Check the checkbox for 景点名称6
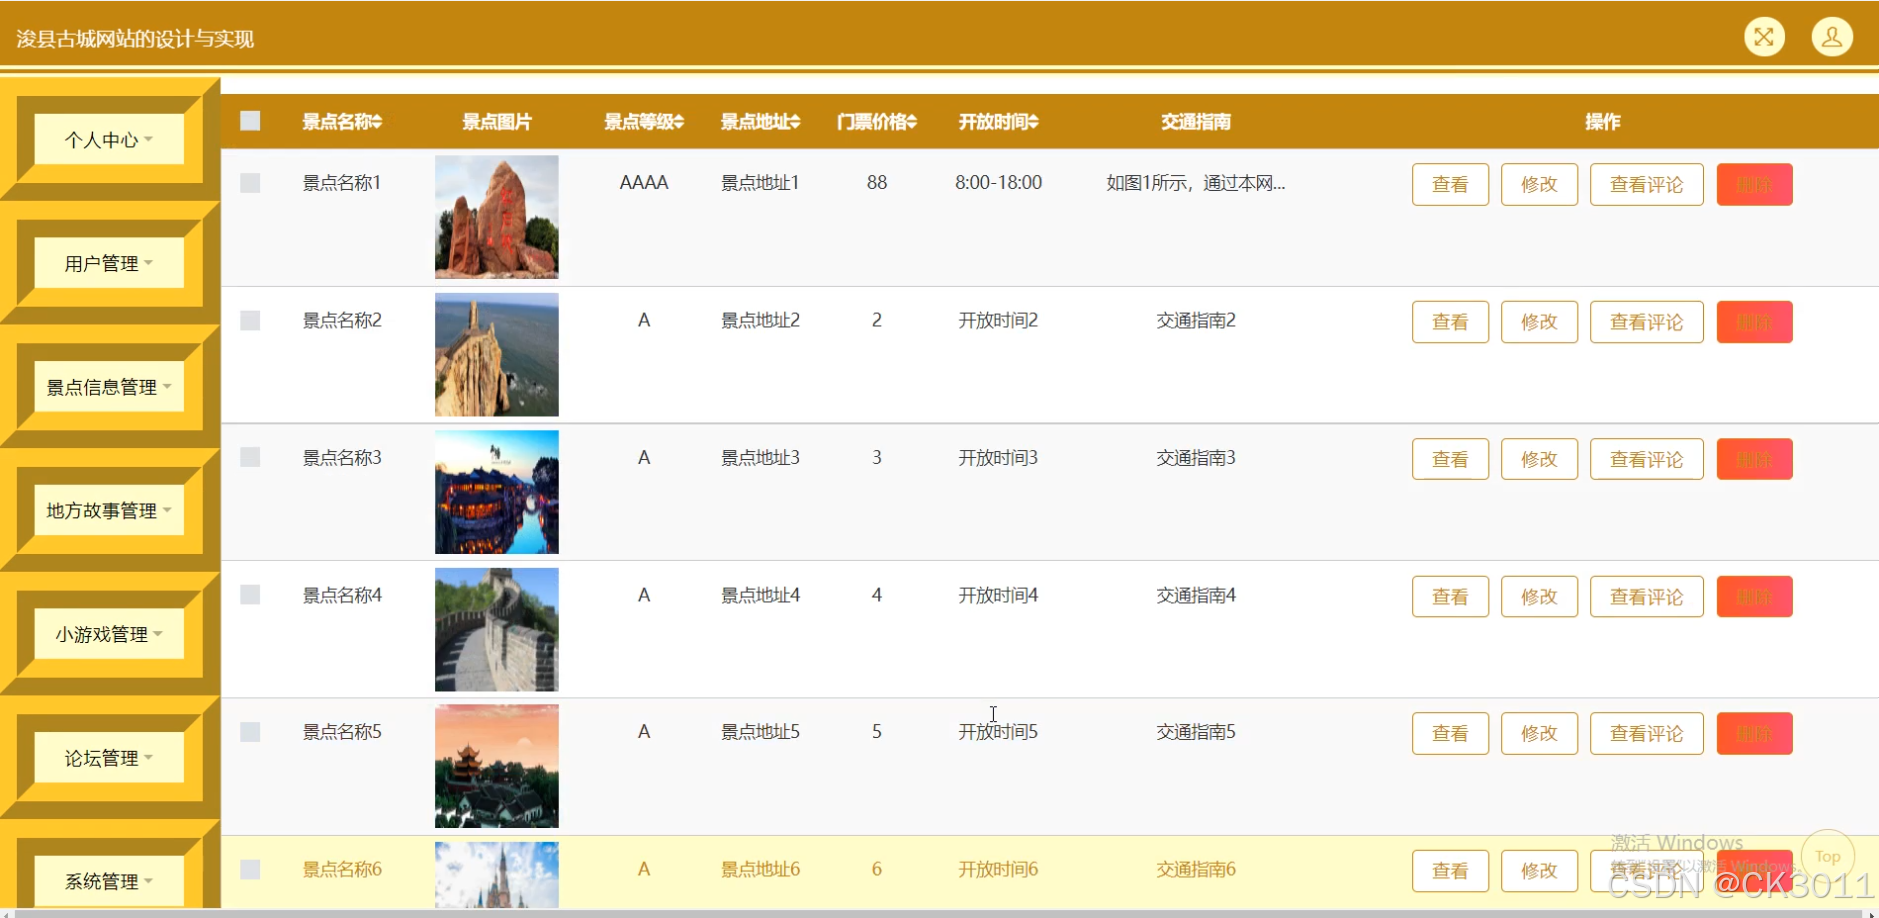Screen dimensions: 1879x918 pyautogui.click(x=250, y=869)
